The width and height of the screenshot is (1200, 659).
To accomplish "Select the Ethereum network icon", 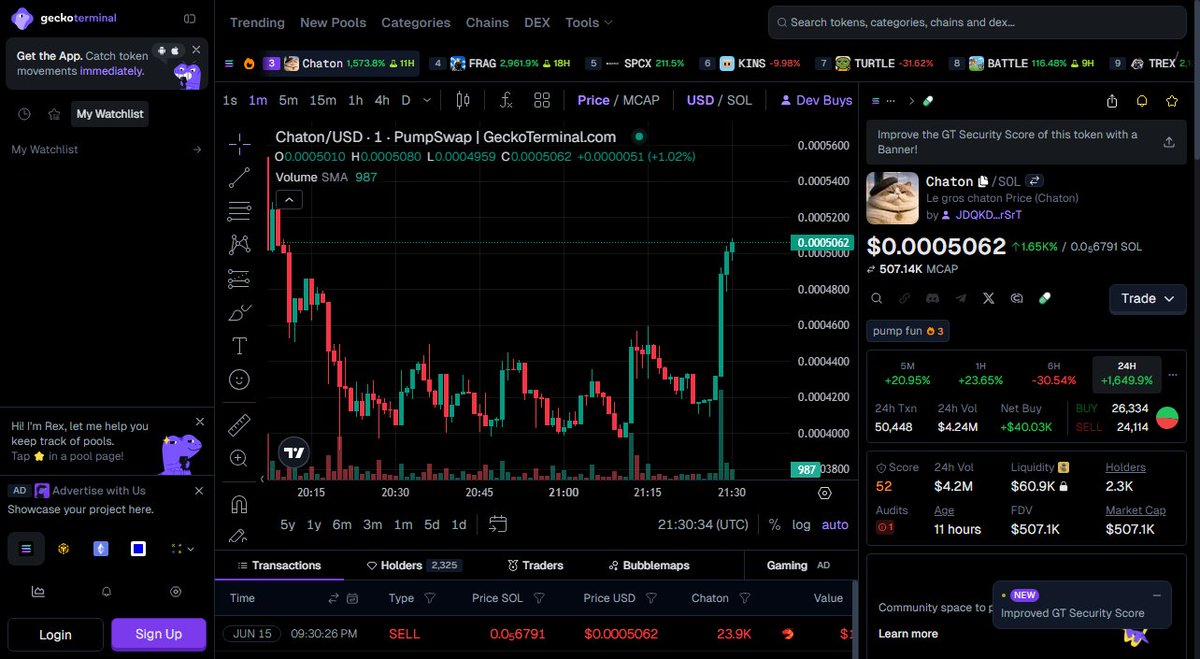I will [101, 548].
